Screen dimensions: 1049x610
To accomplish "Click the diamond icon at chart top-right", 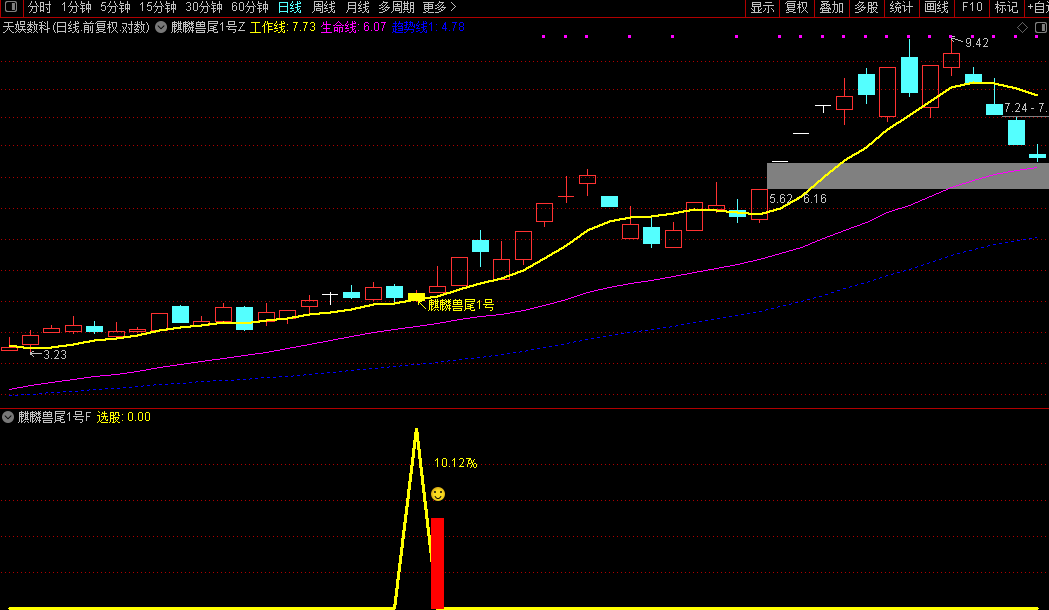I will 1022,27.
